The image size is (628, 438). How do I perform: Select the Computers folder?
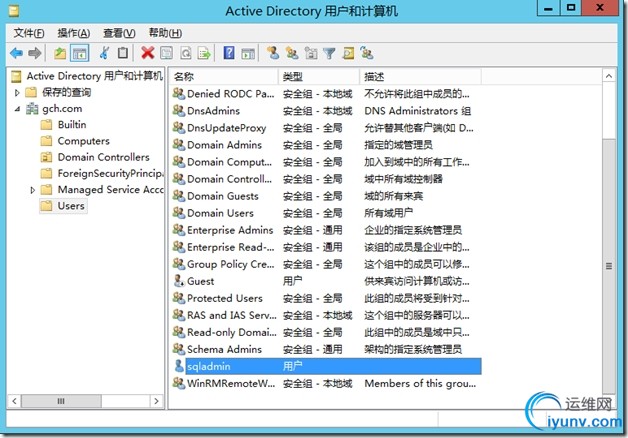pyautogui.click(x=83, y=141)
